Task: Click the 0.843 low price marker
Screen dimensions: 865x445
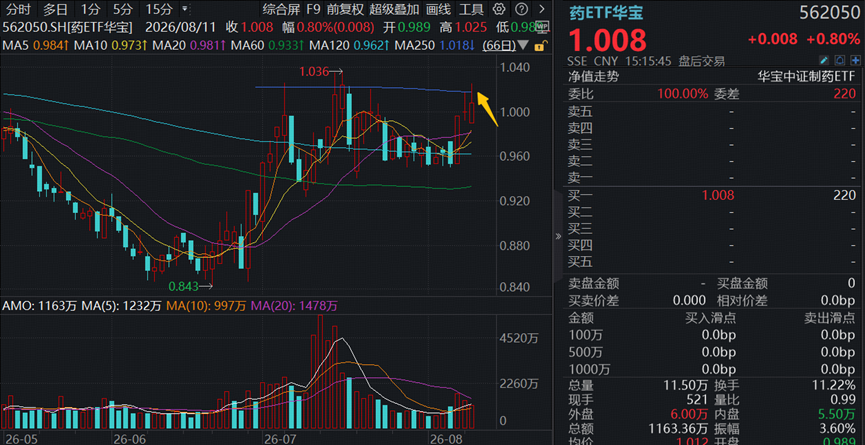Action: click(184, 286)
